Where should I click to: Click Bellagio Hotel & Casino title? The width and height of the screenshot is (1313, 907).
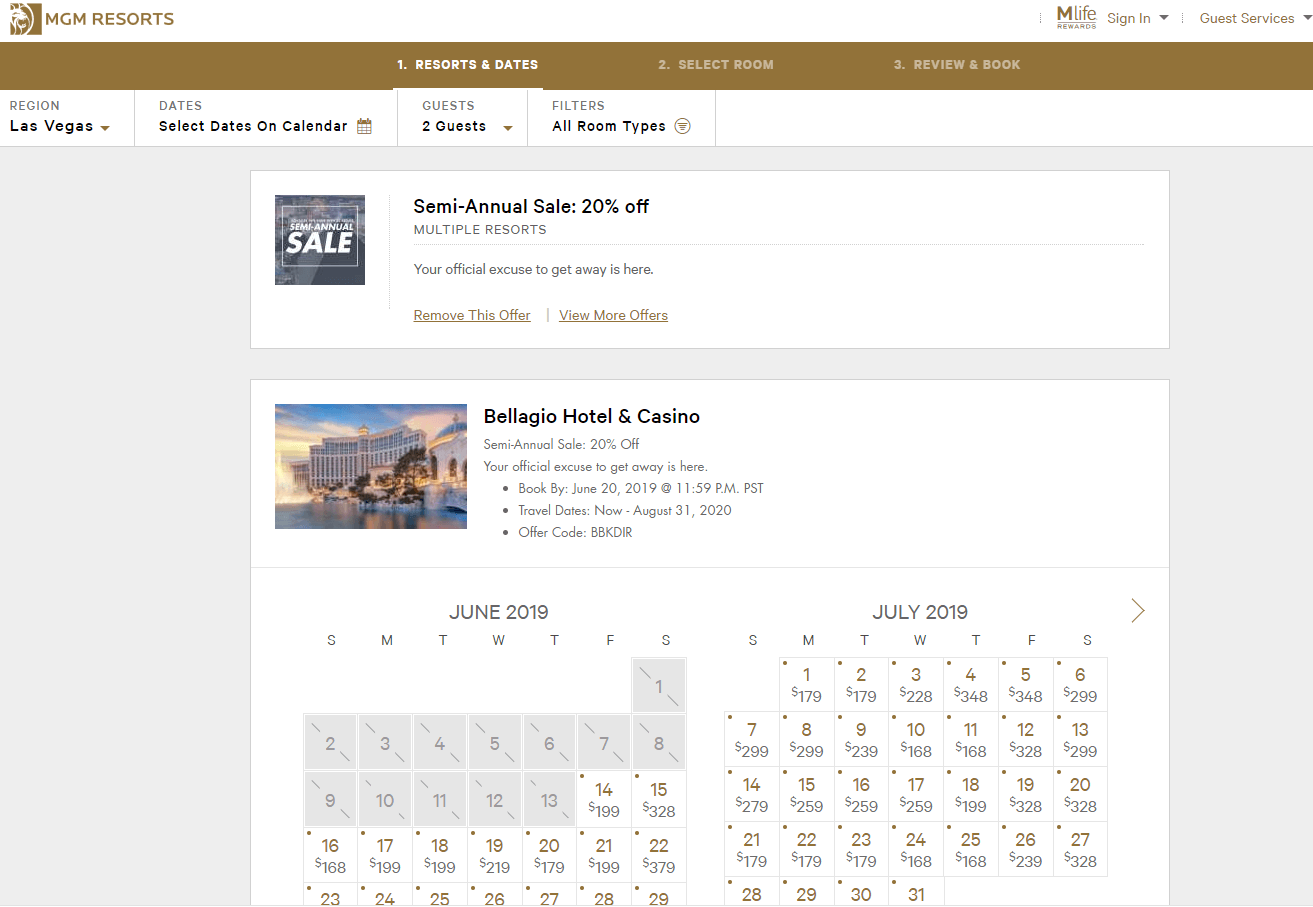pos(592,416)
